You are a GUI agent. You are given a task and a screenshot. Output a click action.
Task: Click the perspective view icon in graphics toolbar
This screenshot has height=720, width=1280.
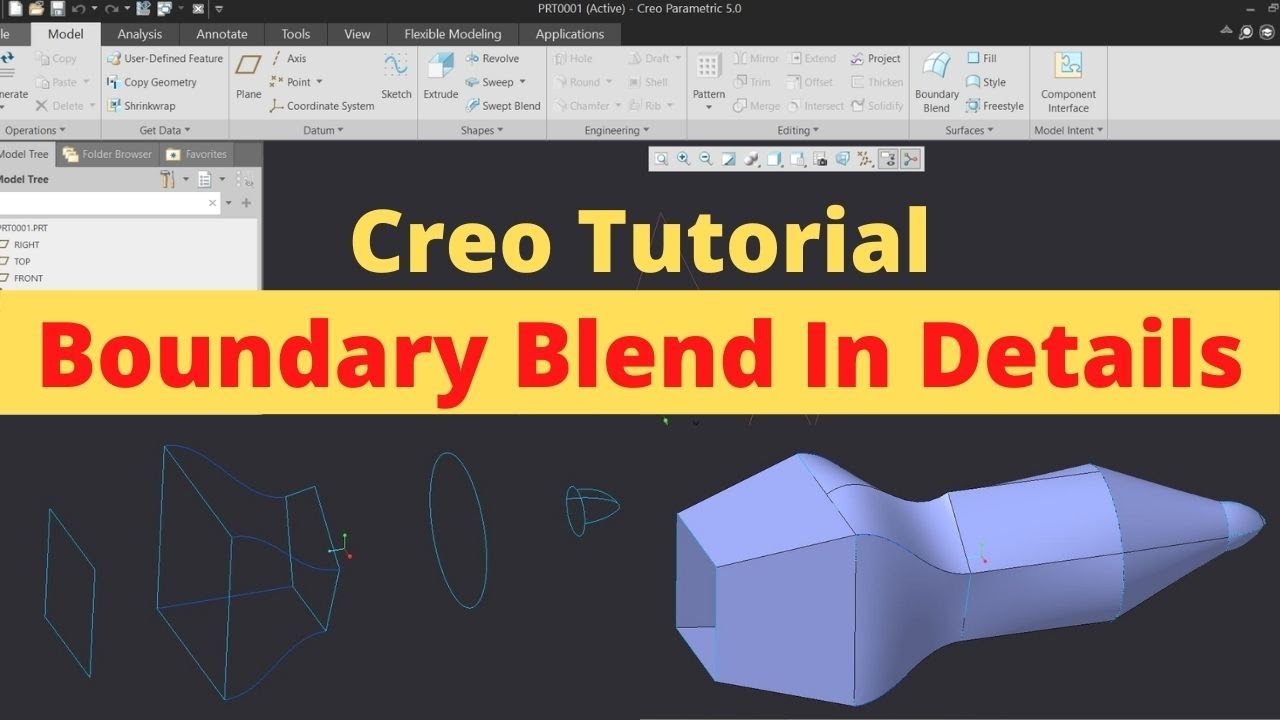pyautogui.click(x=843, y=159)
